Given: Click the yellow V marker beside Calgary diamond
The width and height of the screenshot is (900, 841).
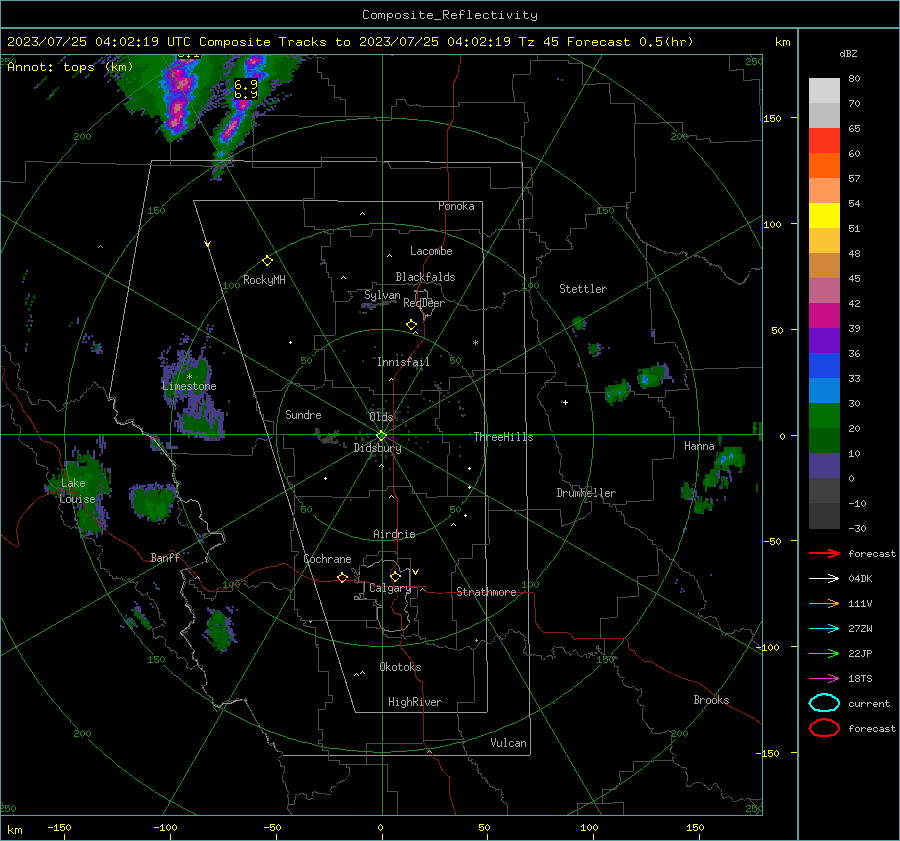Looking at the screenshot, I should point(416,572).
